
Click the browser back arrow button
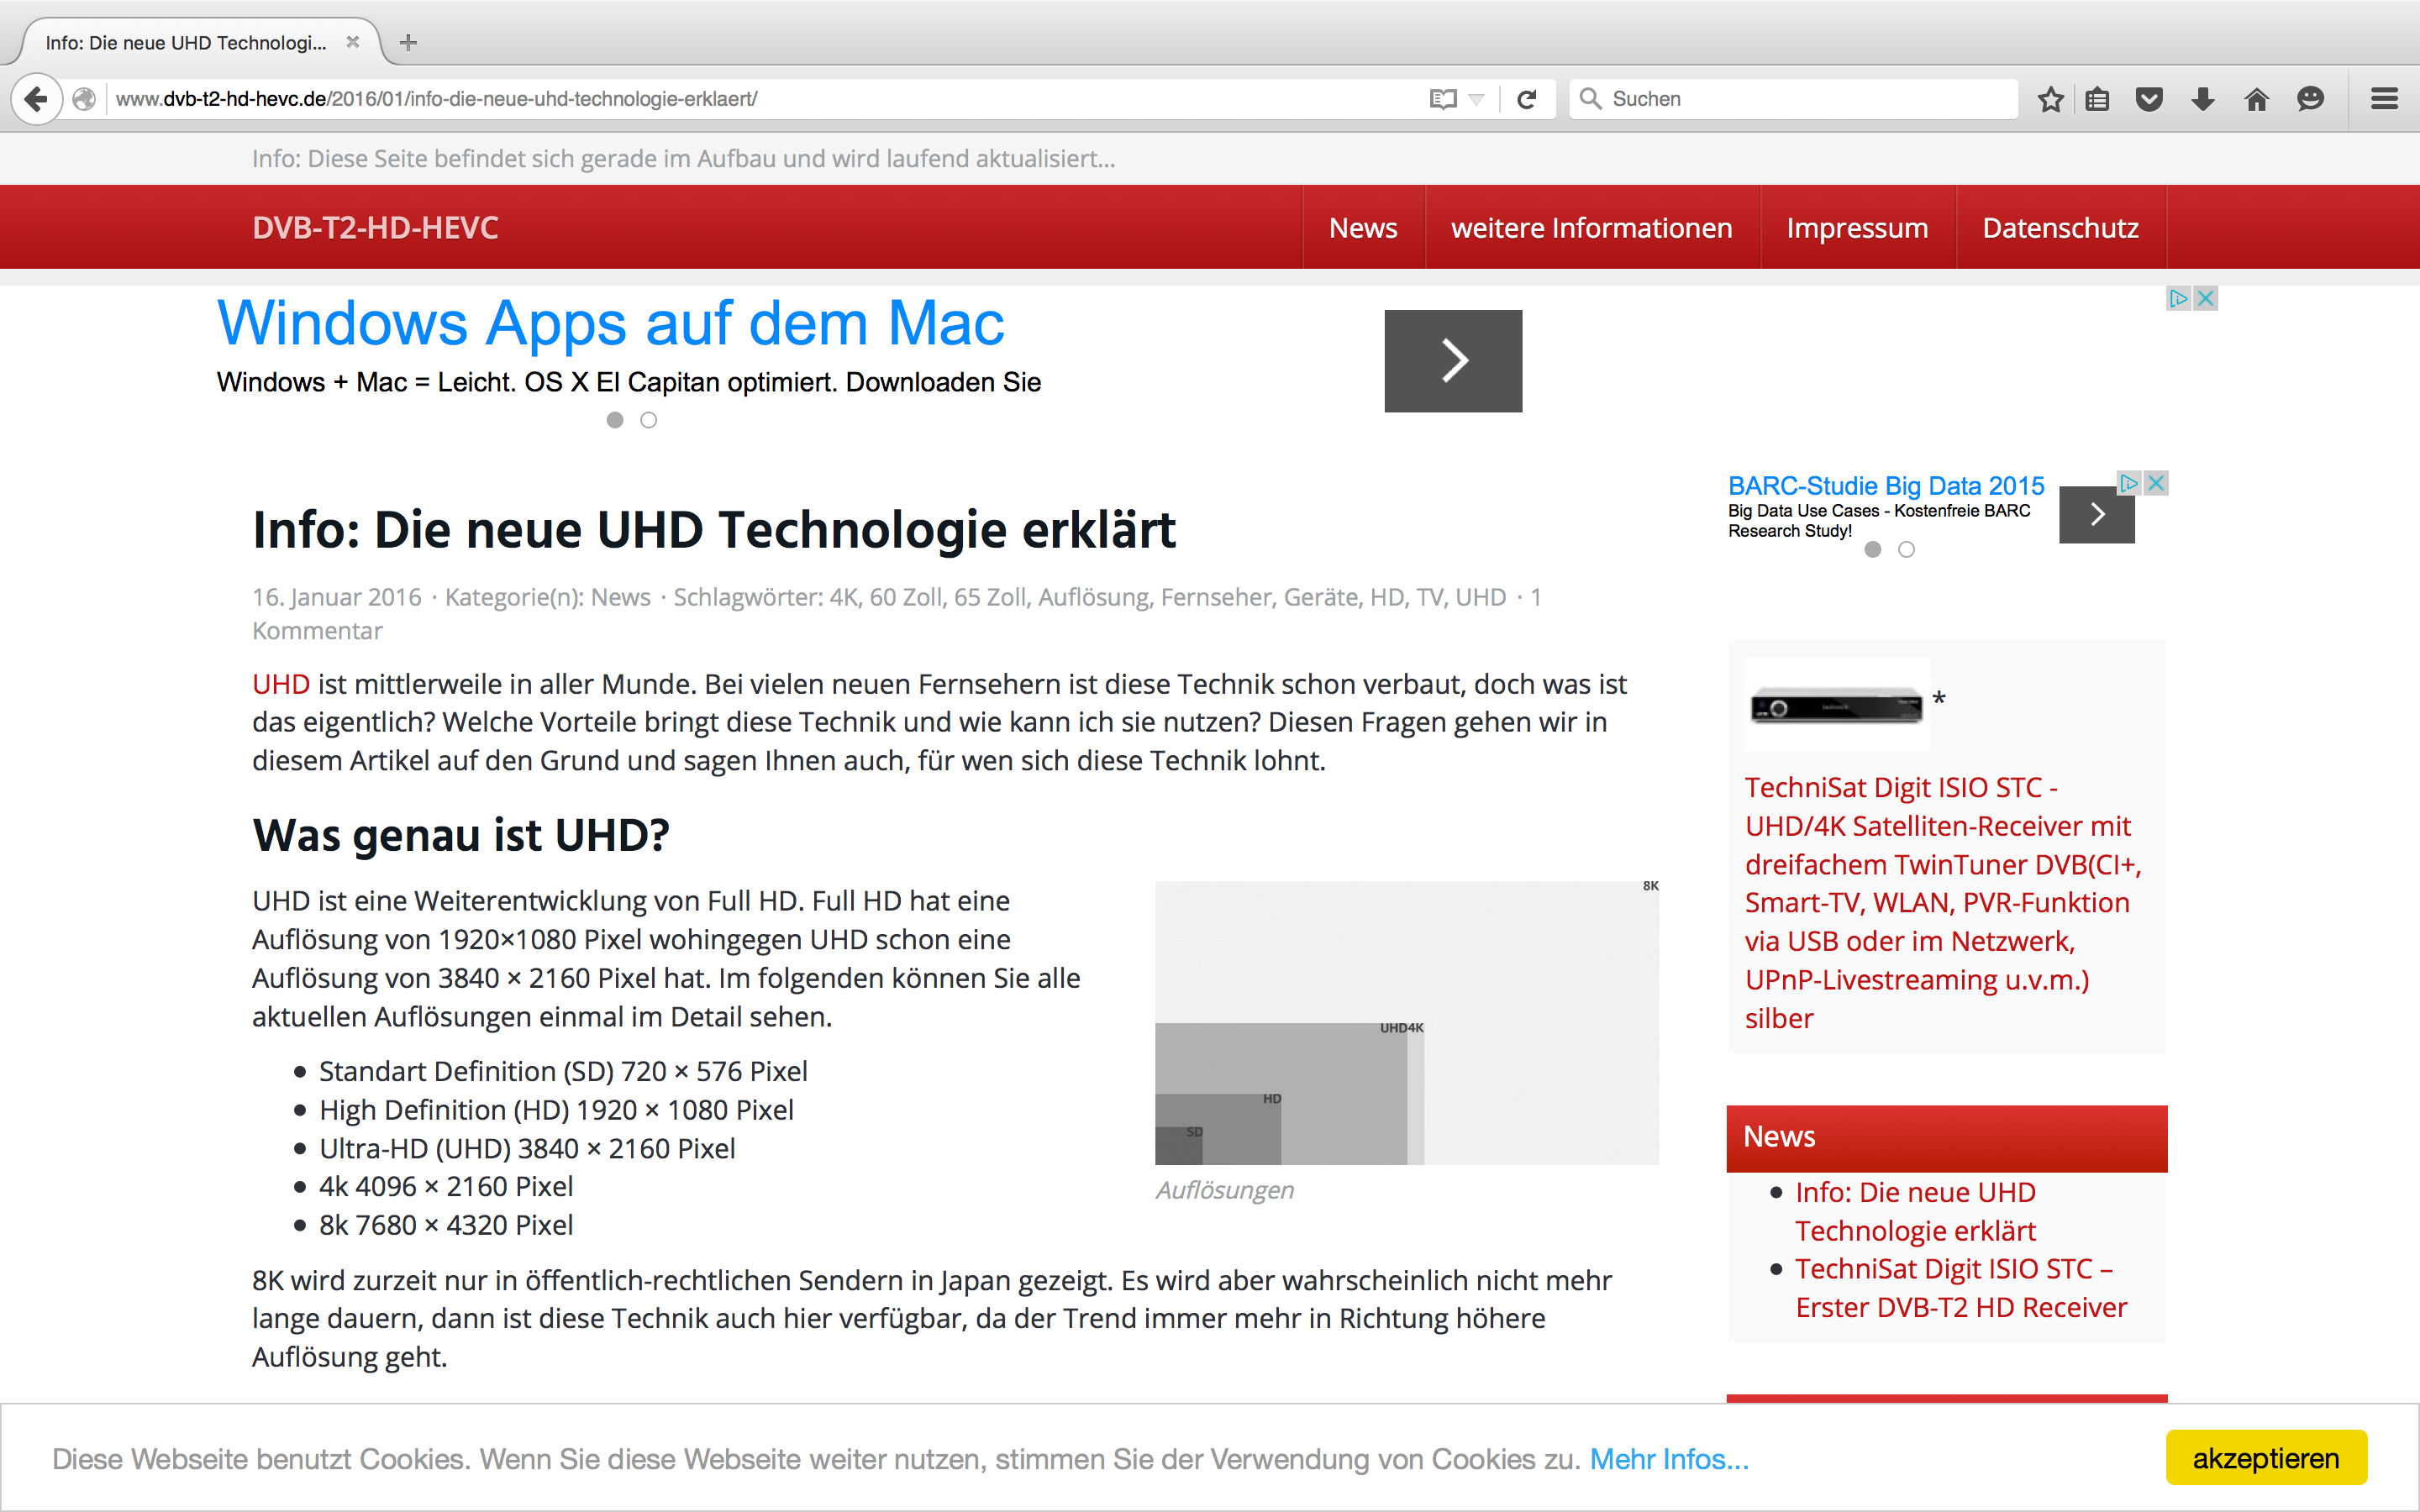tap(36, 99)
